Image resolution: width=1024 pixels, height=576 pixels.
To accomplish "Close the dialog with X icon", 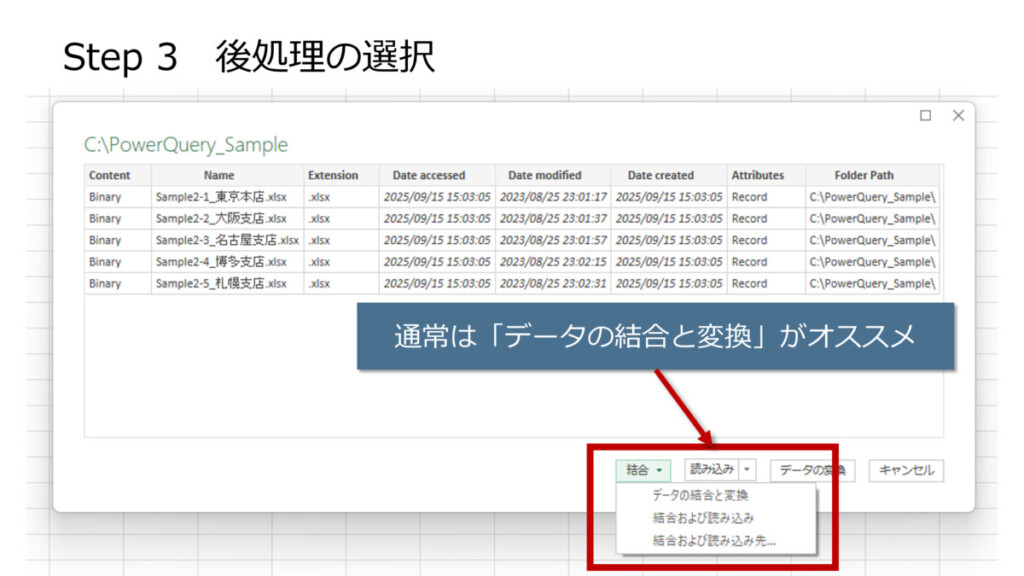I will 958,116.
